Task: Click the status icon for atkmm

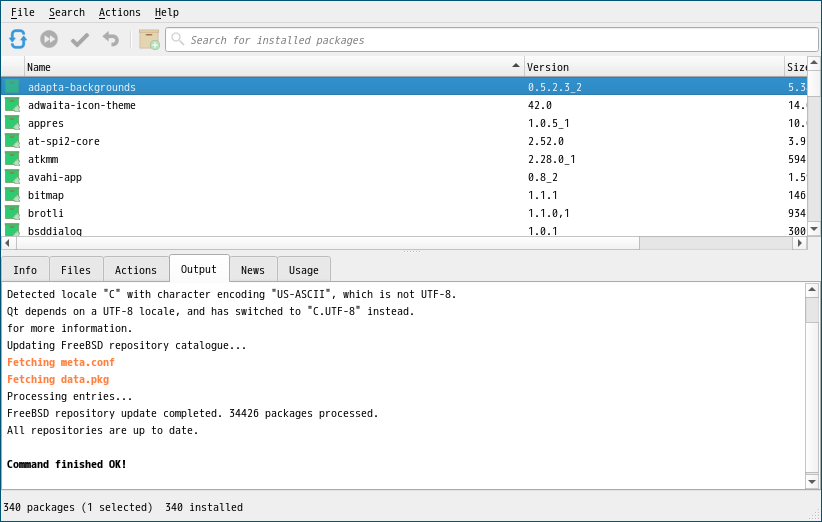Action: 13,159
